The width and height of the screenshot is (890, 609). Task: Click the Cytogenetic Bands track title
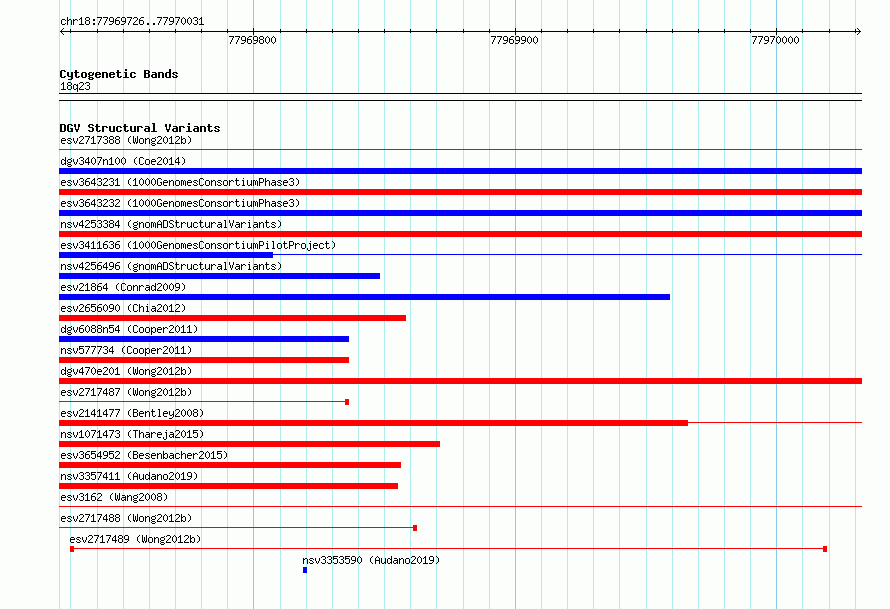[x=119, y=74]
